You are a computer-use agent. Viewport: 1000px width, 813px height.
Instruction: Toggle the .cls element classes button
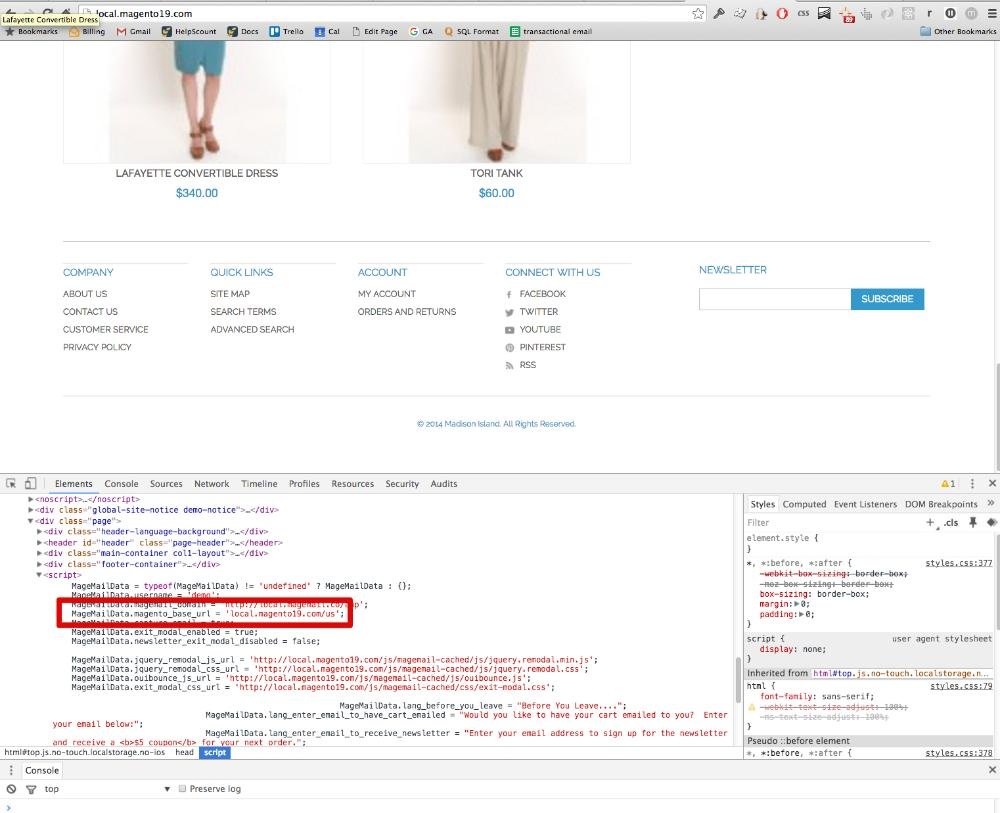point(951,522)
